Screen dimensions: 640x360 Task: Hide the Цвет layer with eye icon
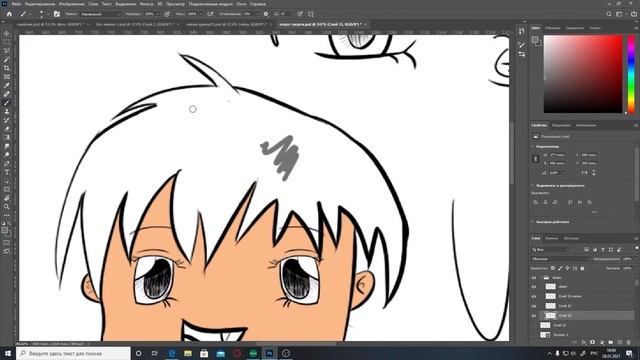tap(534, 287)
